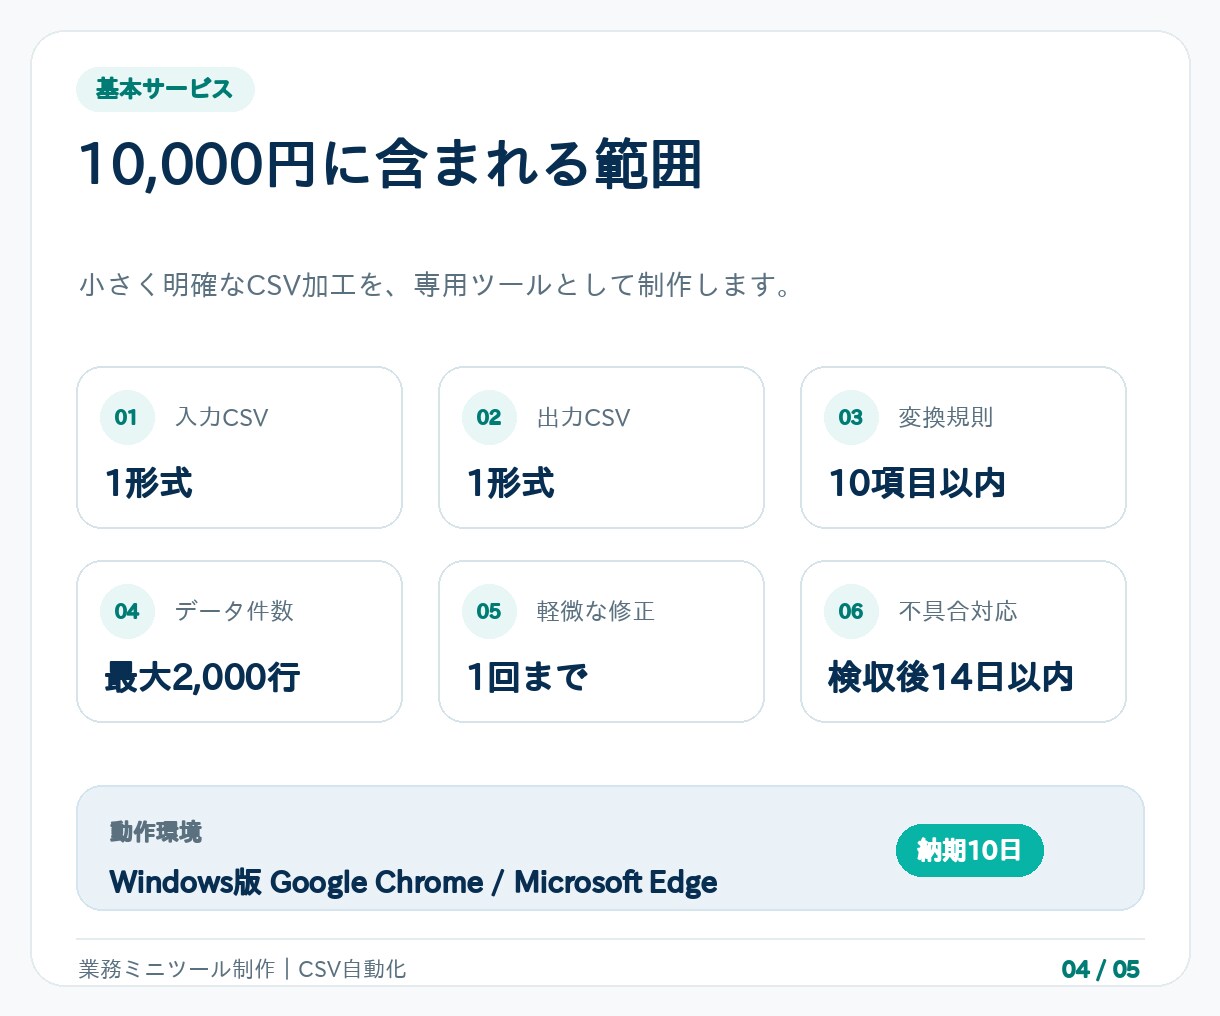Click the データ件数 label

(x=234, y=611)
